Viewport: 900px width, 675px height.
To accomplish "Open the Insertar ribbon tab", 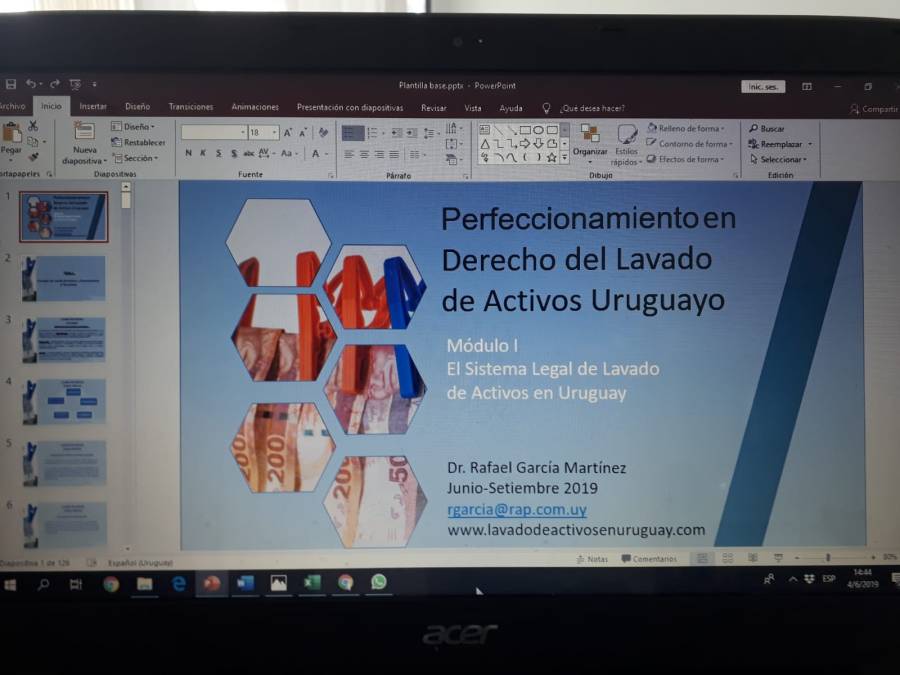I will (93, 107).
